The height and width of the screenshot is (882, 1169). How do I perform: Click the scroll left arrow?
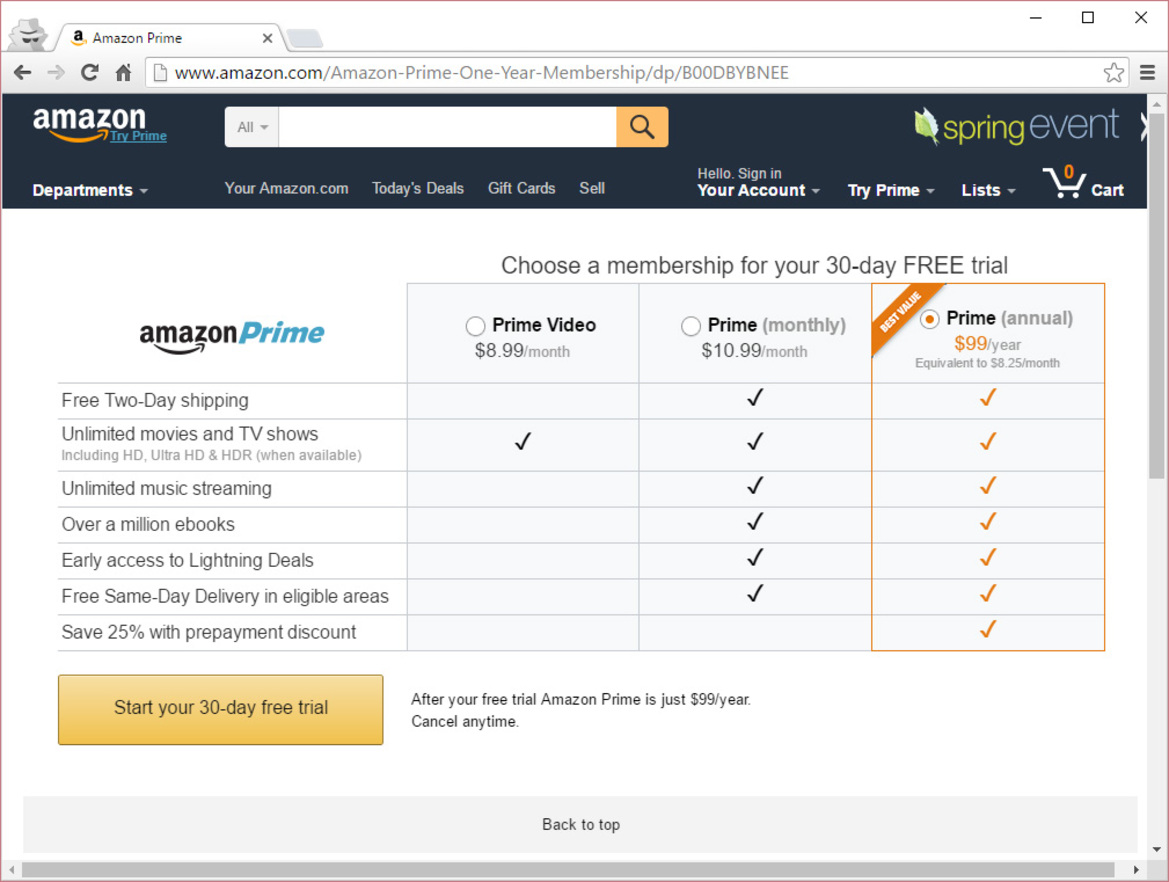[x=11, y=869]
